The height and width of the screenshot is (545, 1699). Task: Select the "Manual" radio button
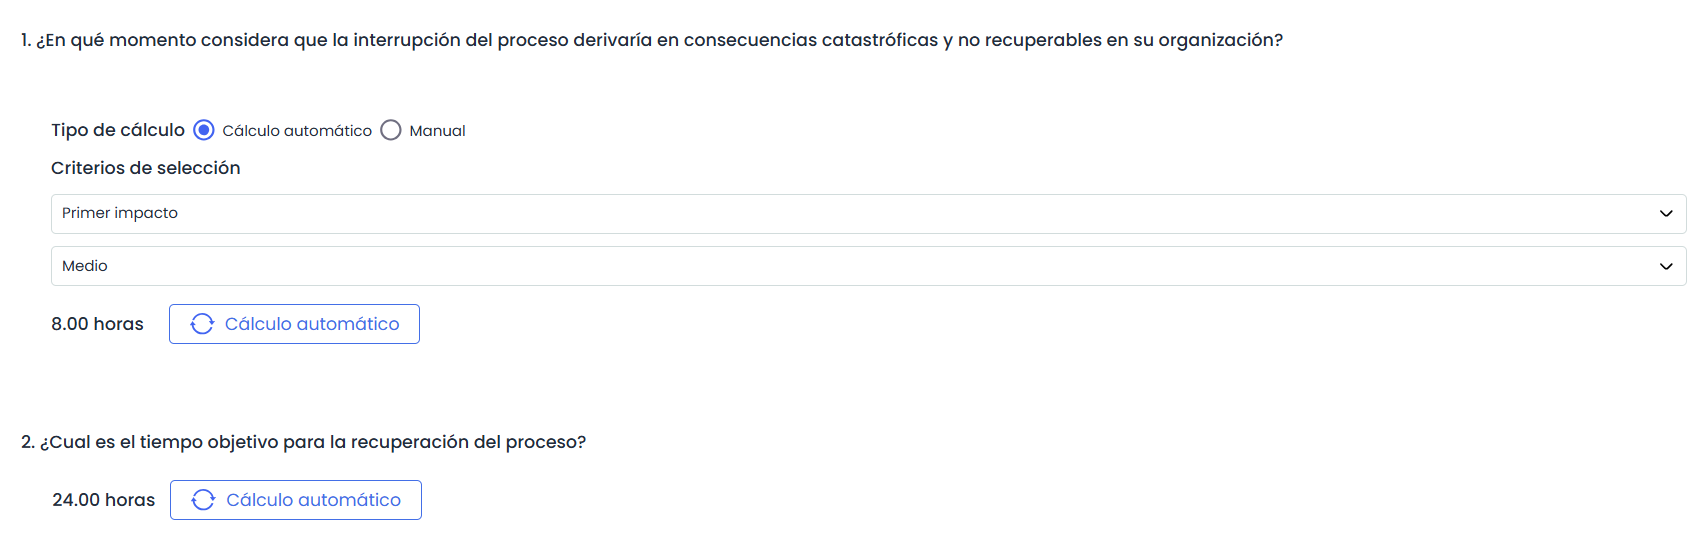[x=391, y=130]
